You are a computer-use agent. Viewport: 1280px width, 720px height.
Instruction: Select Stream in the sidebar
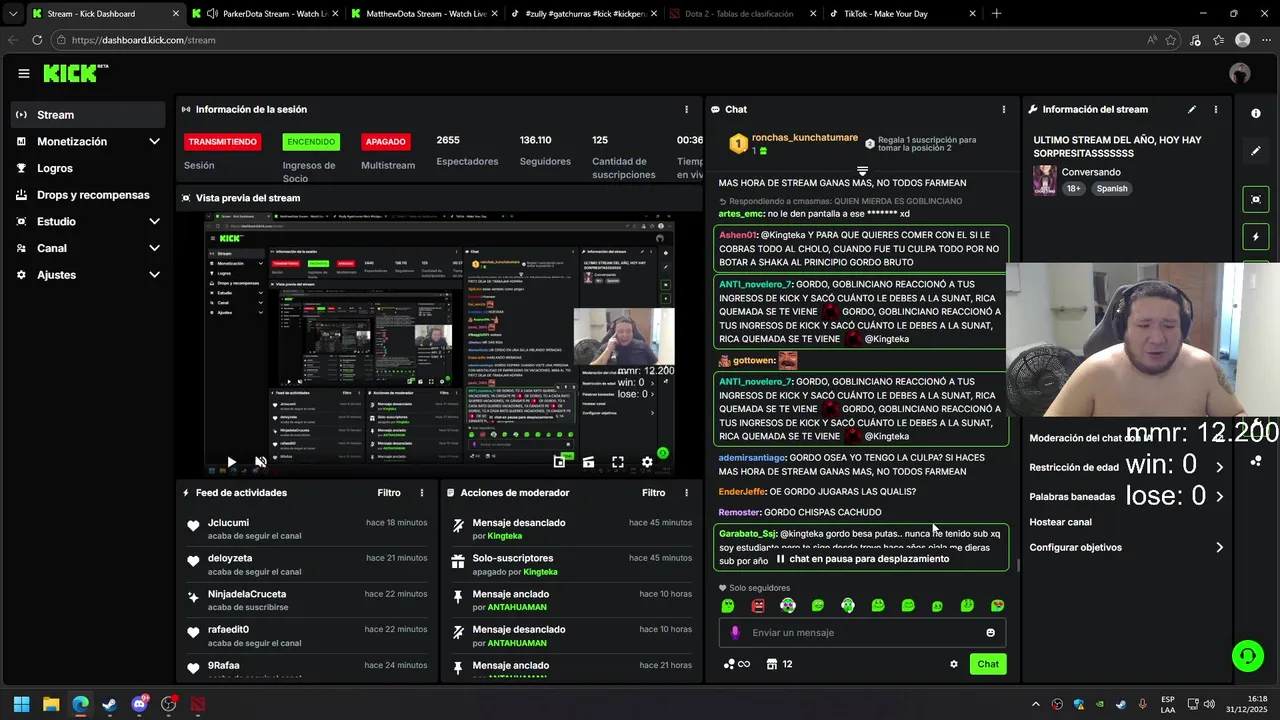pyautogui.click(x=89, y=115)
